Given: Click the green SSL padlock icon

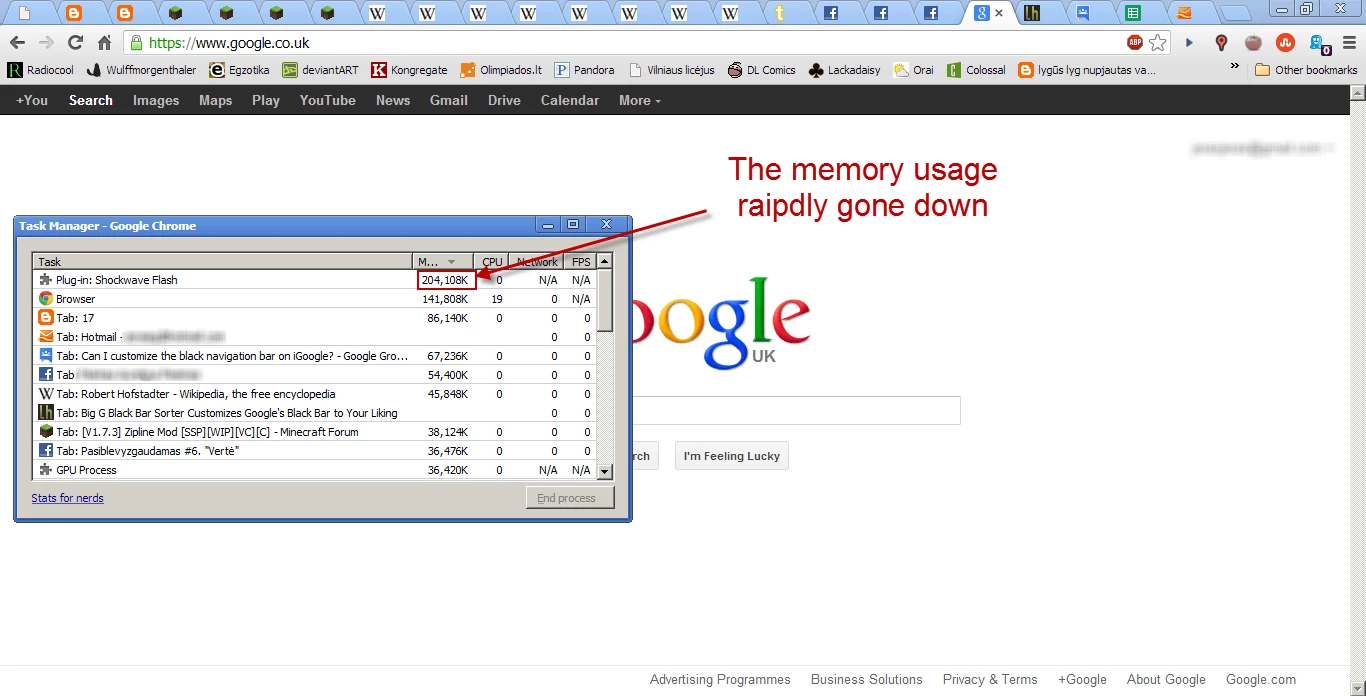Looking at the screenshot, I should [x=136, y=43].
